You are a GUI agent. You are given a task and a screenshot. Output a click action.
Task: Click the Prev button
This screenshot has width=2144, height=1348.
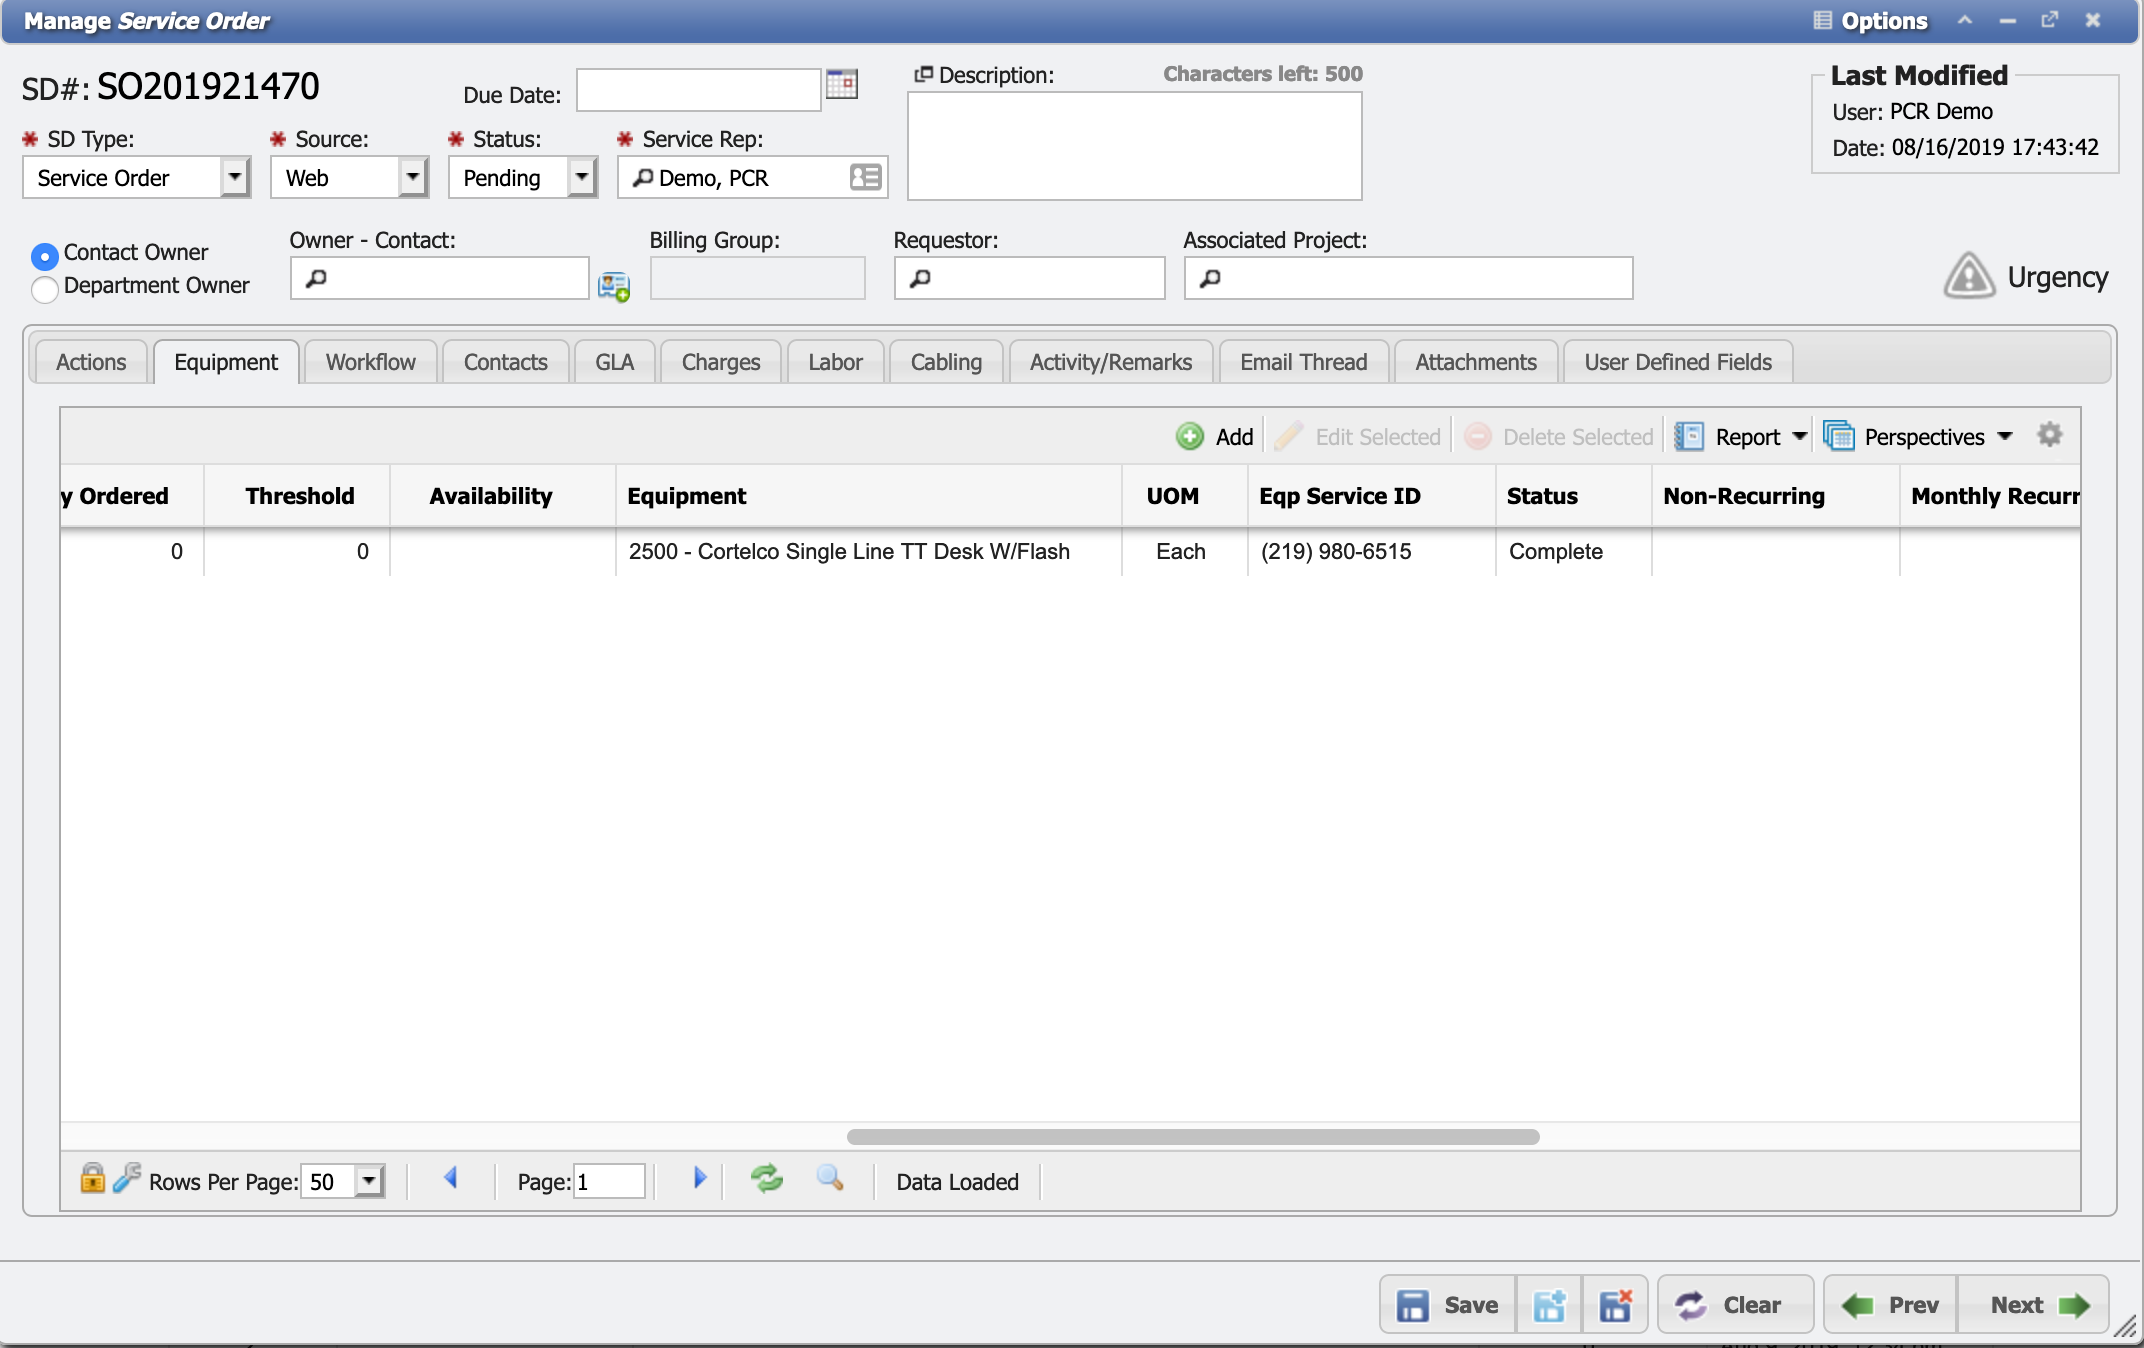tap(1890, 1305)
